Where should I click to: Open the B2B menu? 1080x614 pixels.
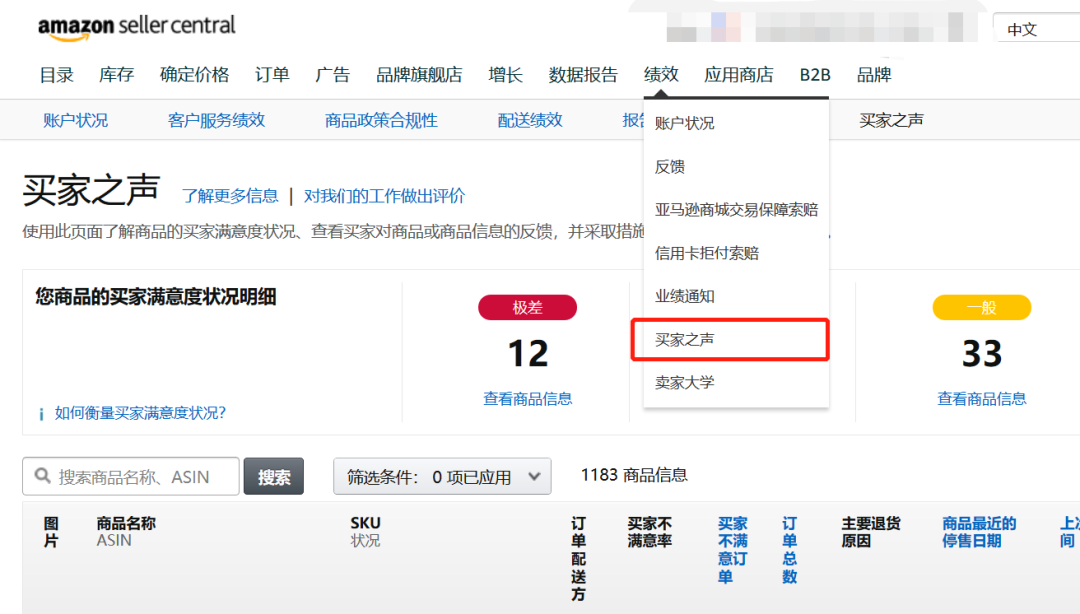coord(815,74)
